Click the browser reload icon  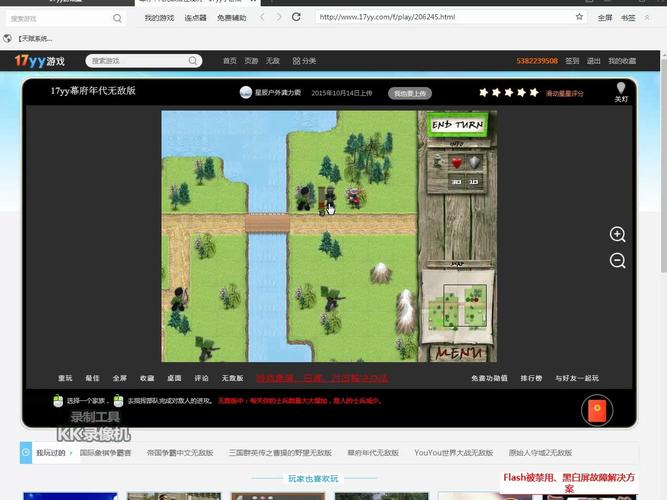[296, 17]
